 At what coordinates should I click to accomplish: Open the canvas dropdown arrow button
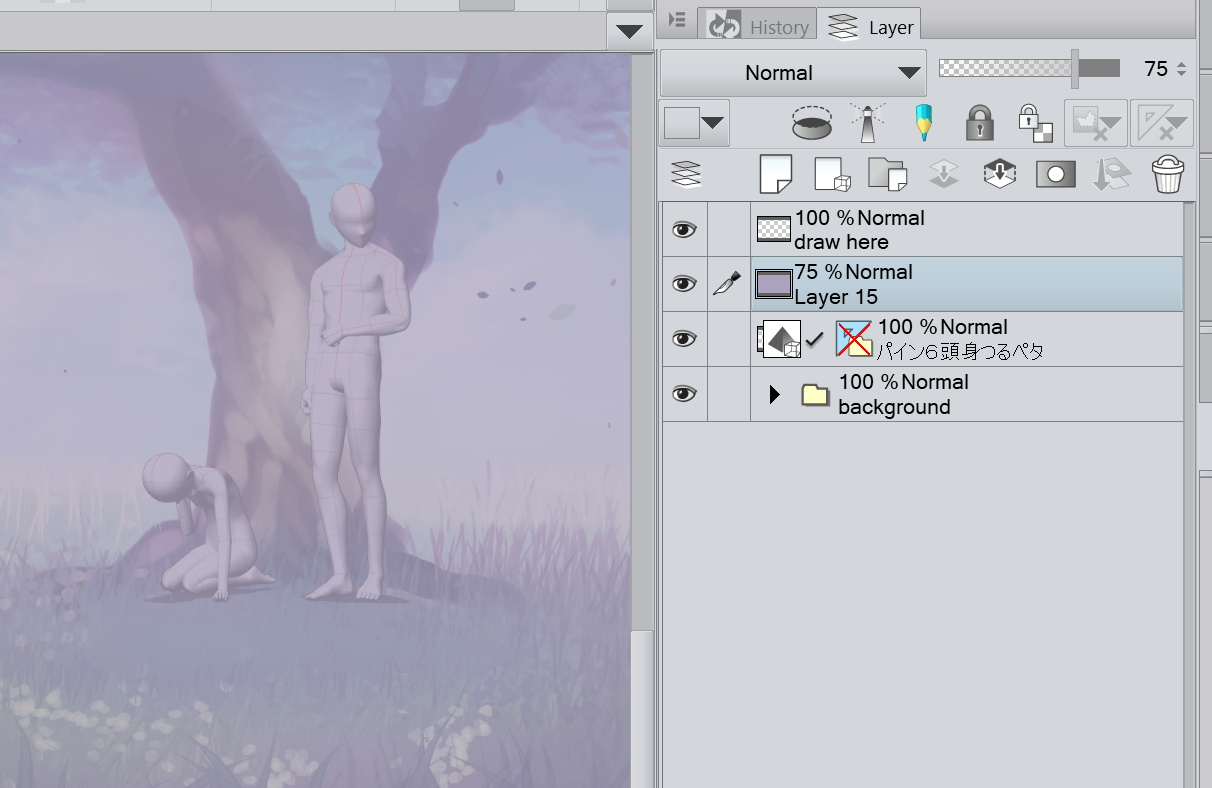[x=629, y=31]
